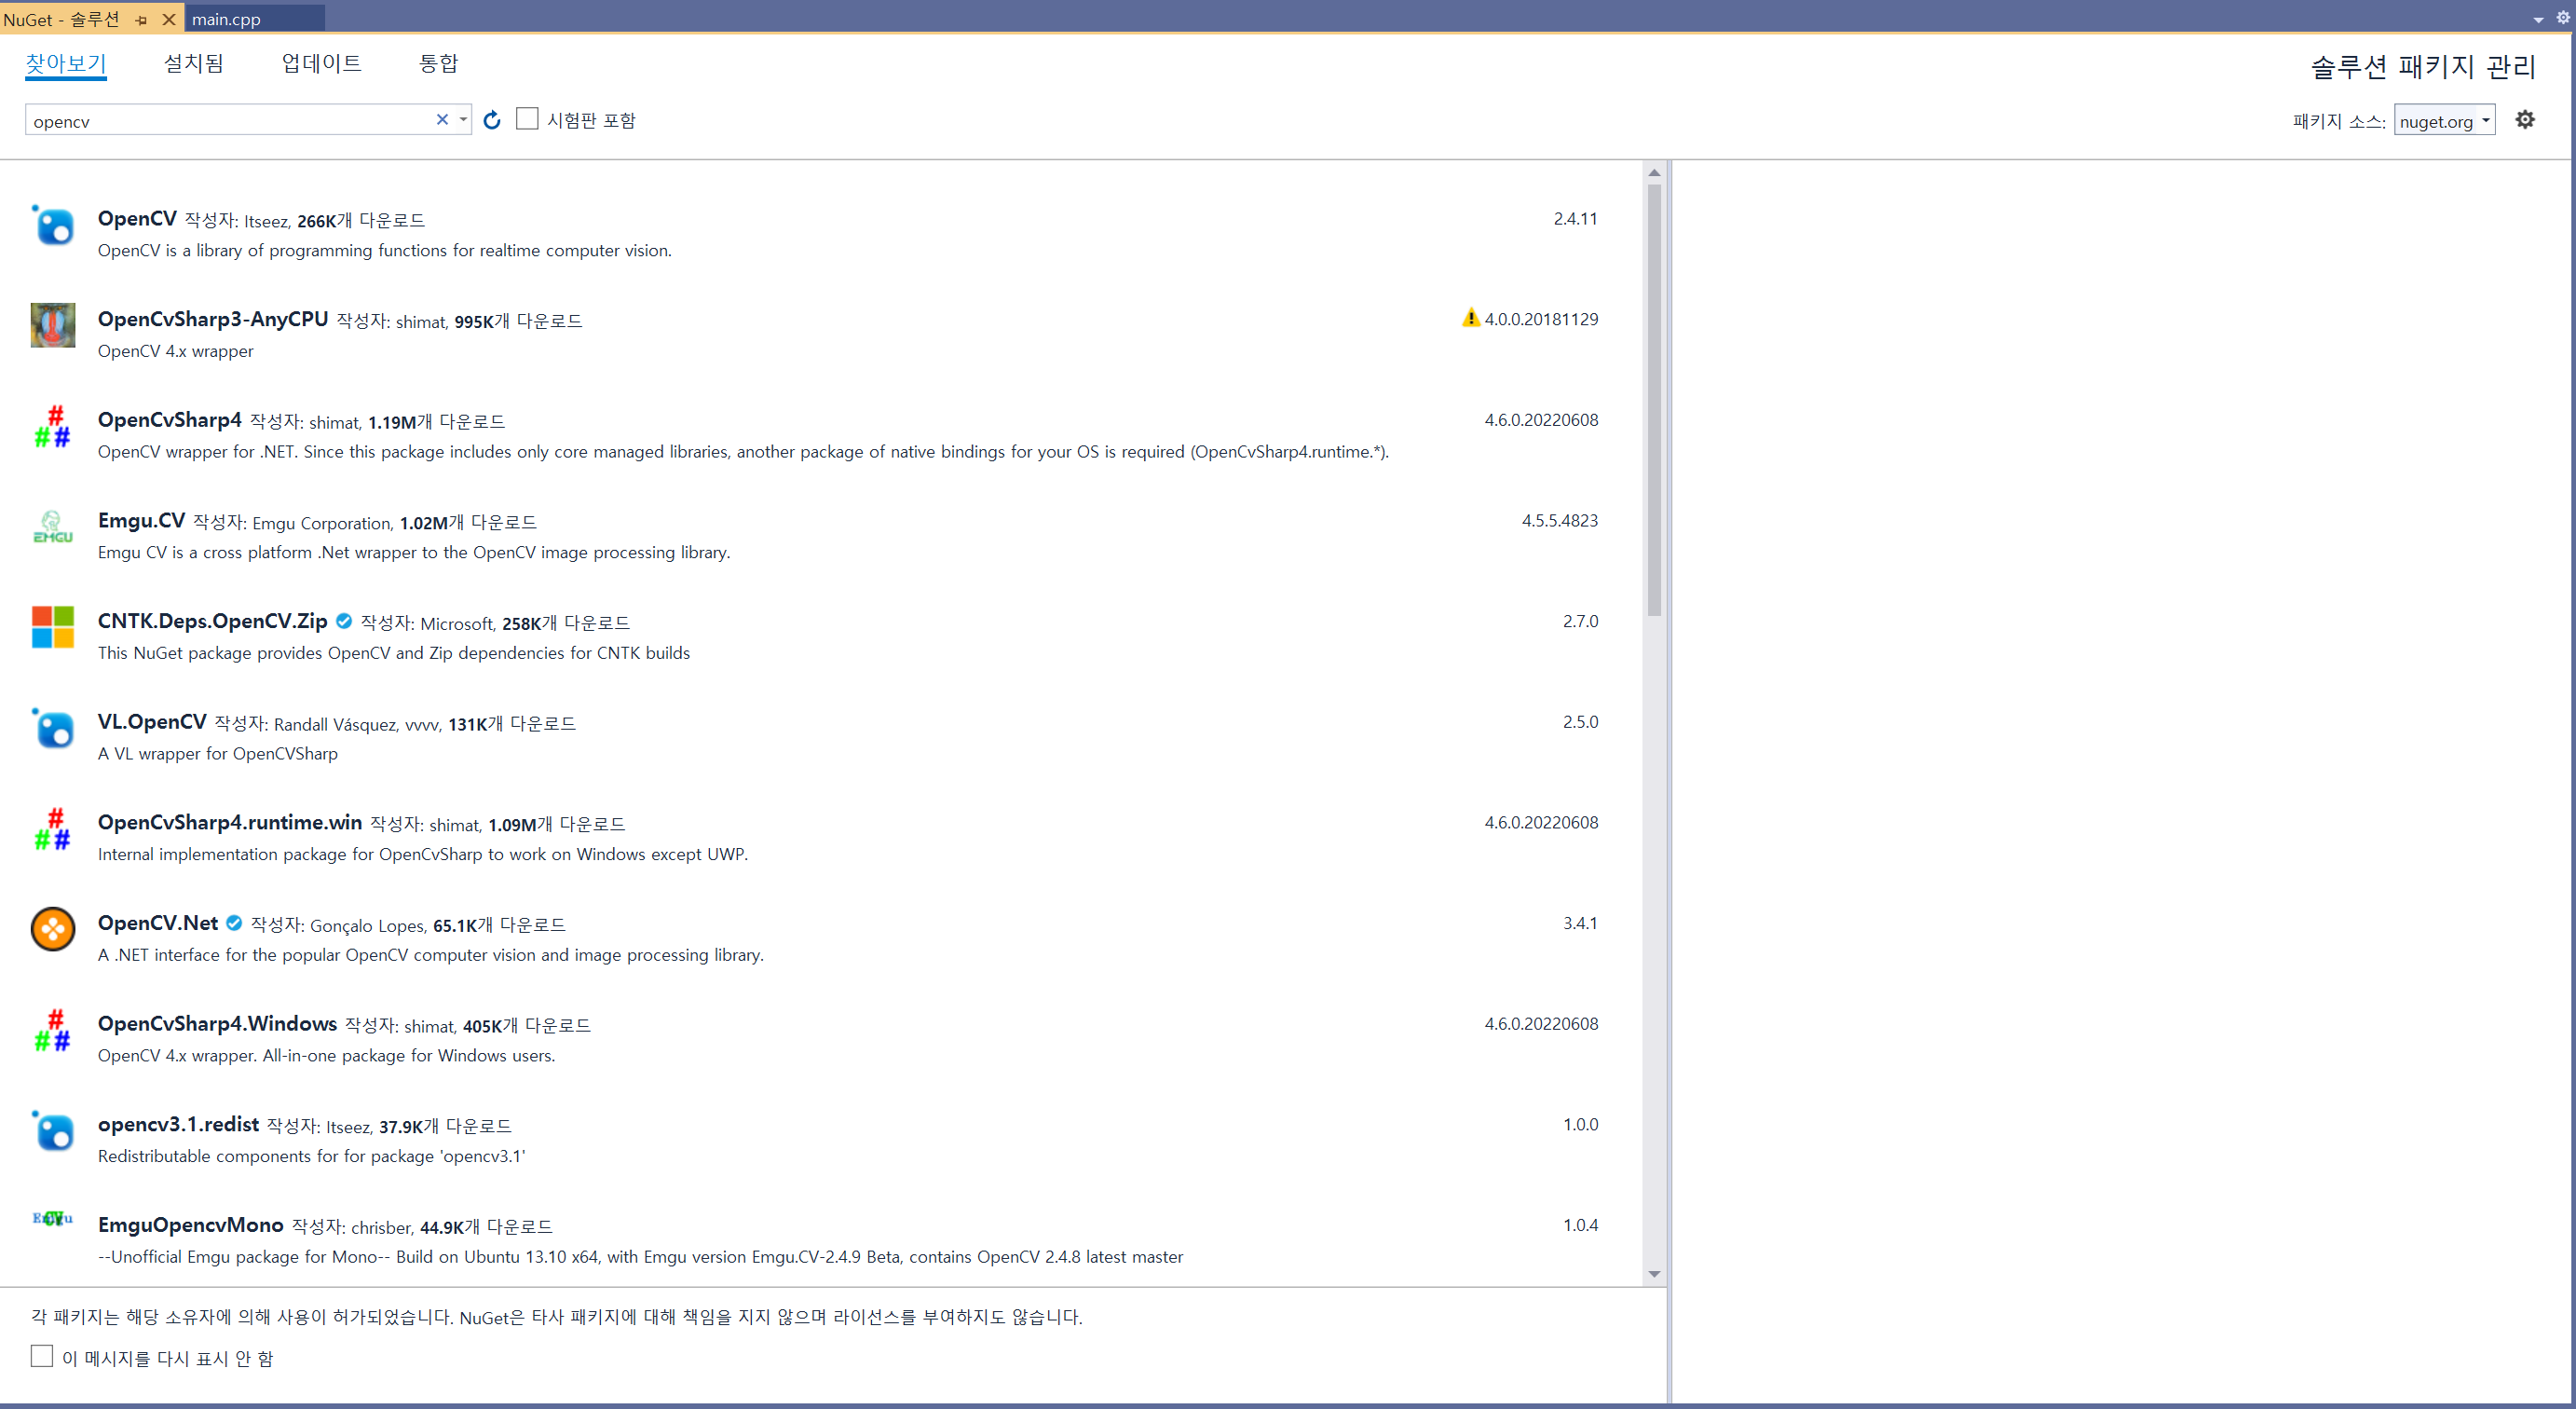The width and height of the screenshot is (2576, 1409).
Task: Open NuGet settings gear icon
Action: [2524, 120]
